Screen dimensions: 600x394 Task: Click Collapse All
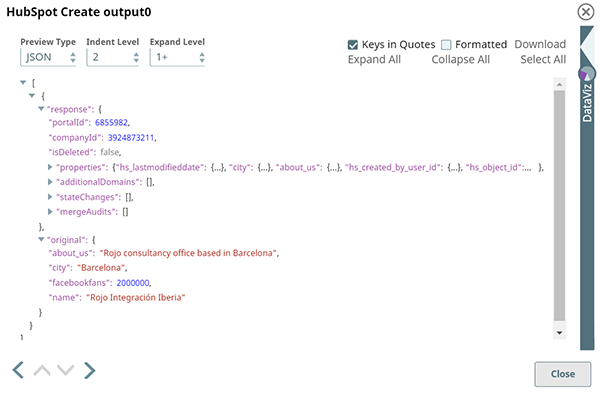[460, 60]
